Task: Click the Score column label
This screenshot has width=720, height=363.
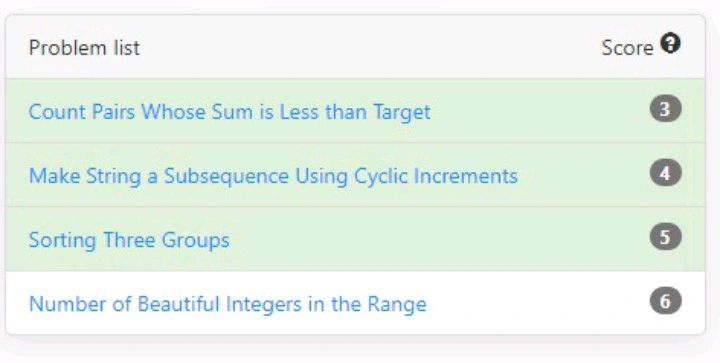Action: [627, 48]
